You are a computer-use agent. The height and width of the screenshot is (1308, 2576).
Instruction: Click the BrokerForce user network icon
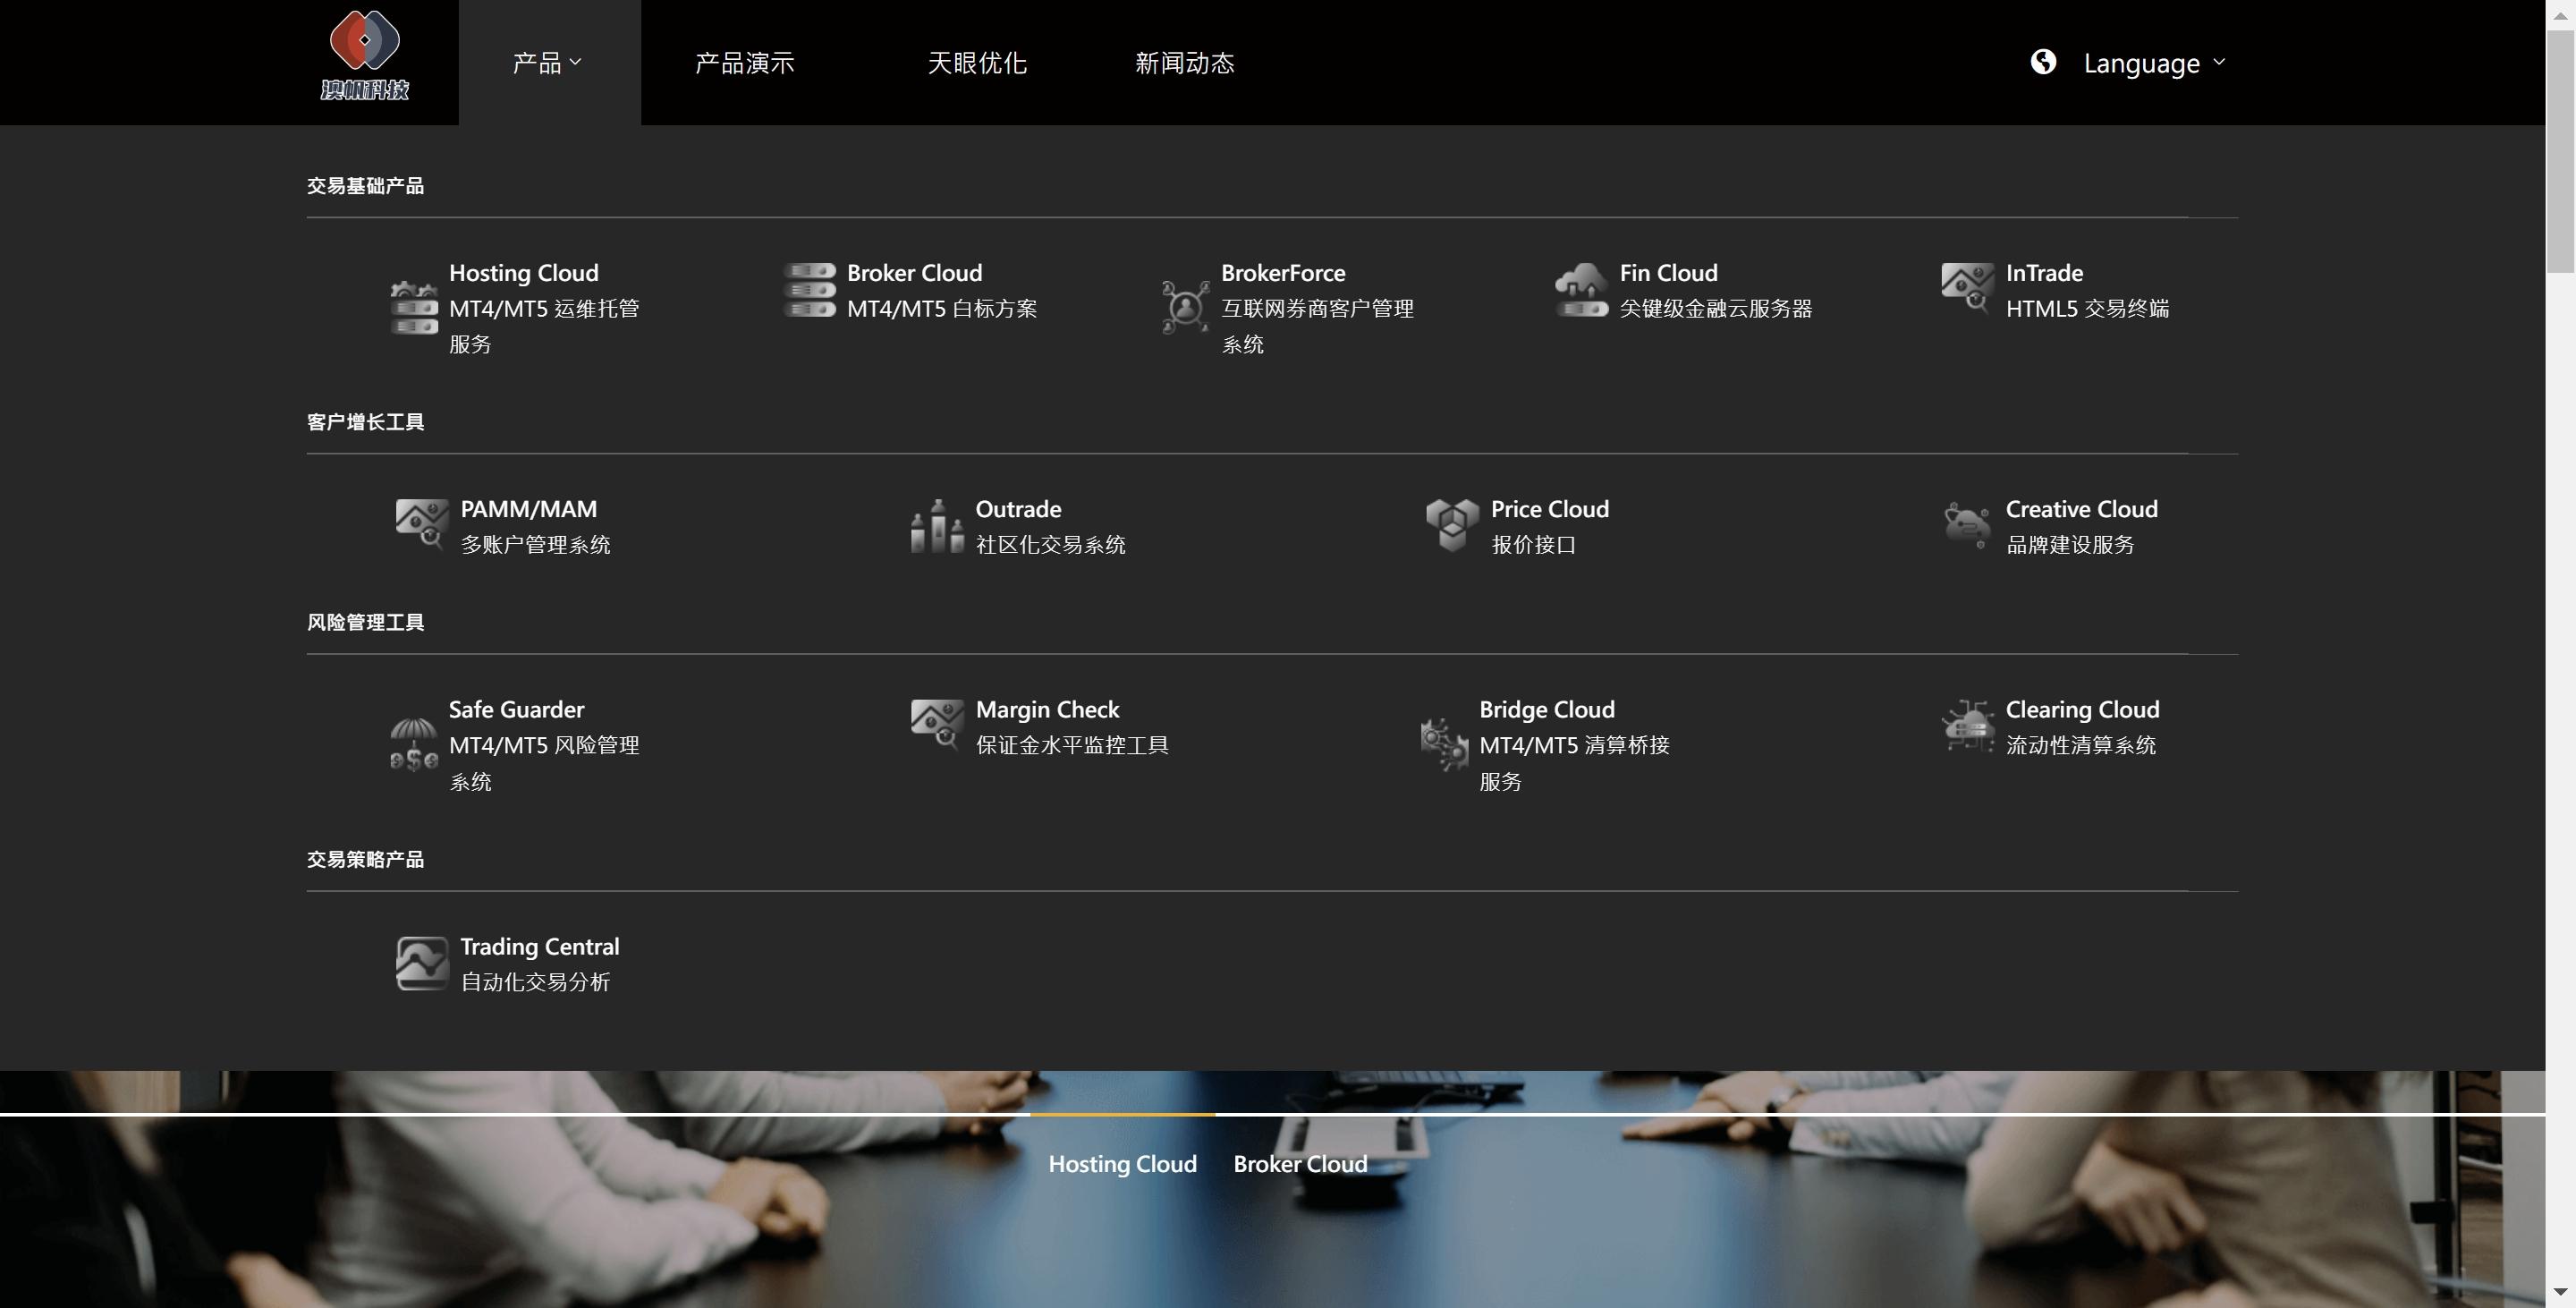[x=1185, y=308]
